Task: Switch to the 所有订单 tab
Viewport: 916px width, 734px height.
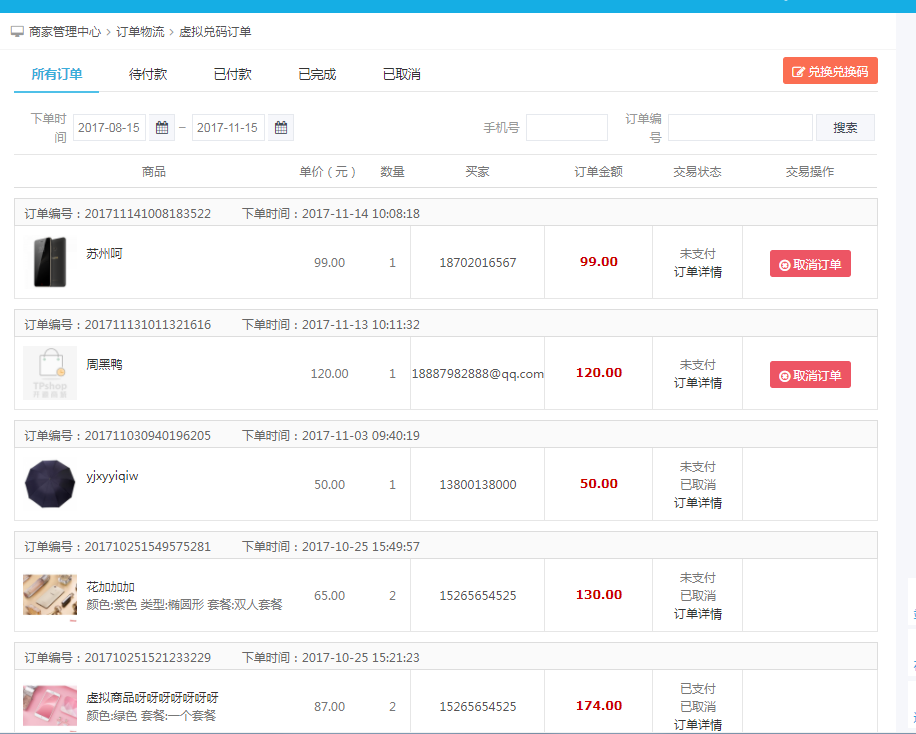Action: 57,74
